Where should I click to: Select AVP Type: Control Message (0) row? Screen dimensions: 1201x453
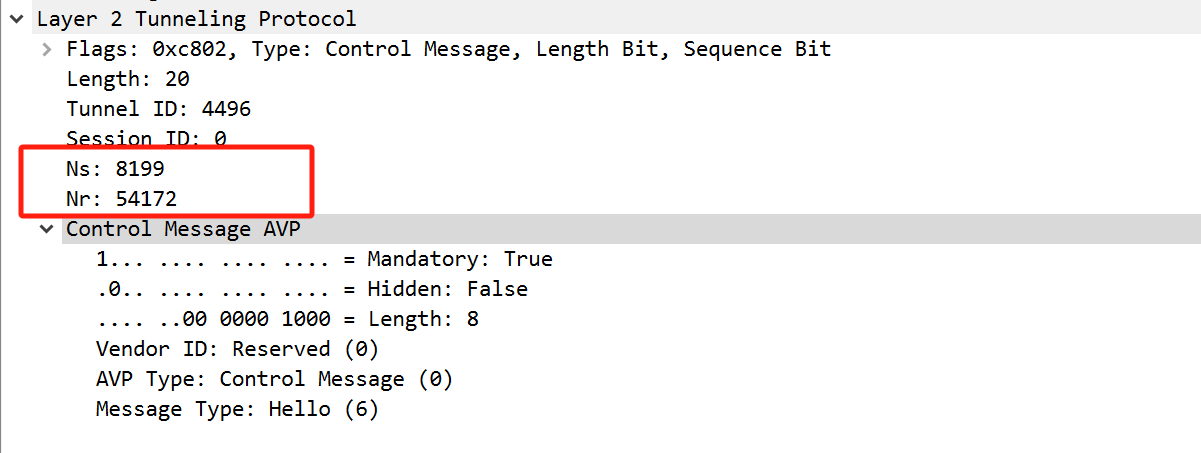[274, 379]
